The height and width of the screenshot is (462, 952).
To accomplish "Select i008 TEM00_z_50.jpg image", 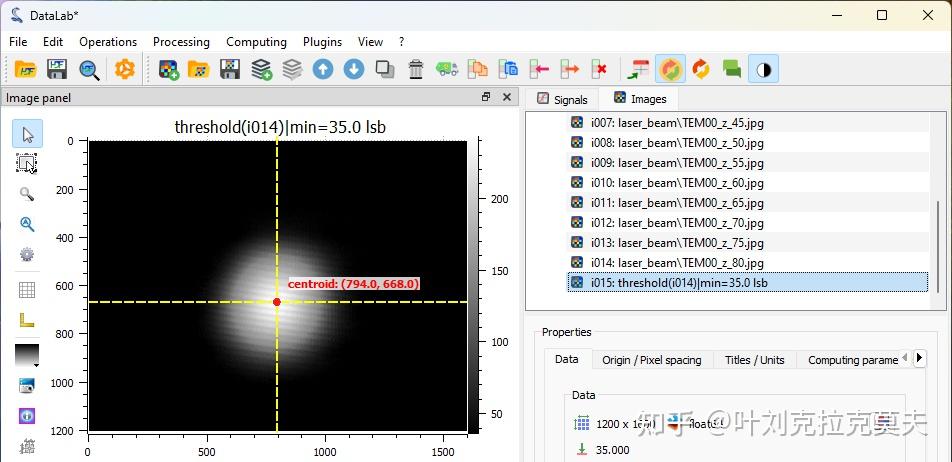I will tap(748, 143).
